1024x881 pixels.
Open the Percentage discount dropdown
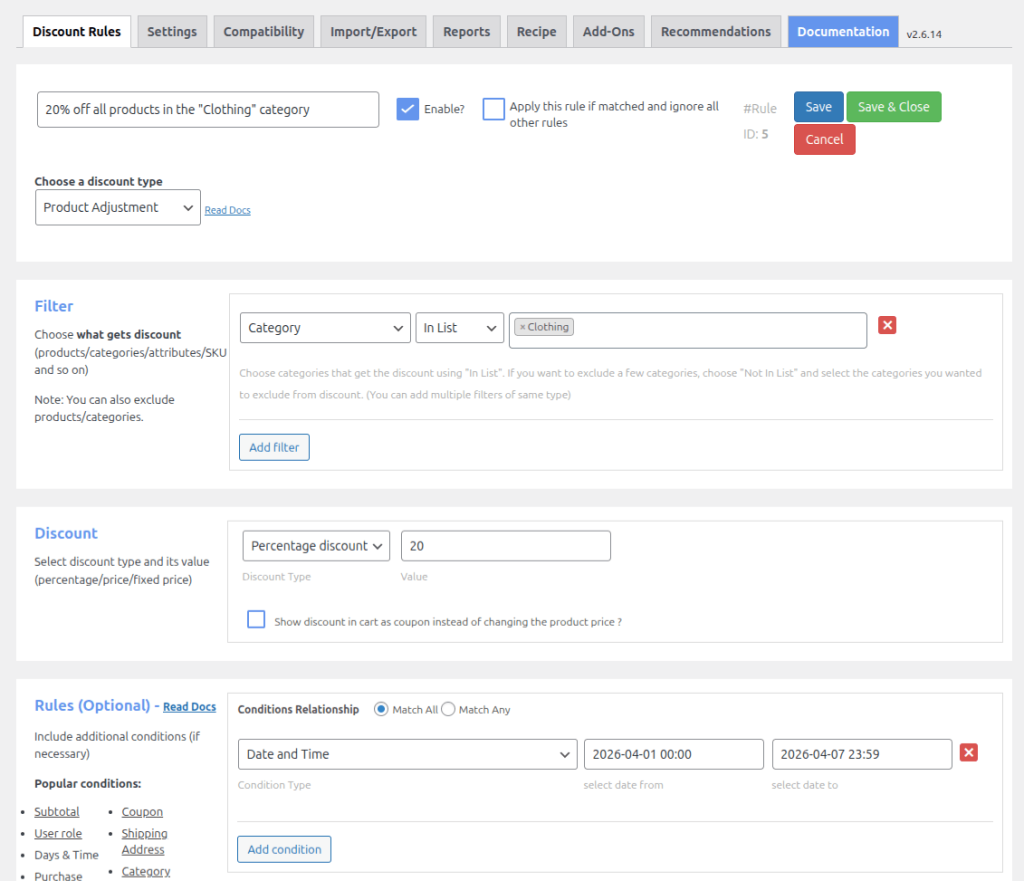[315, 545]
